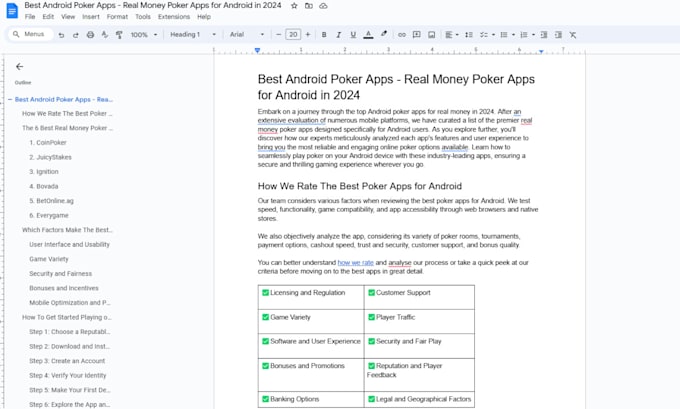Insert a numbered list
Image resolution: width=680 pixels, height=409 pixels.
pyautogui.click(x=524, y=35)
